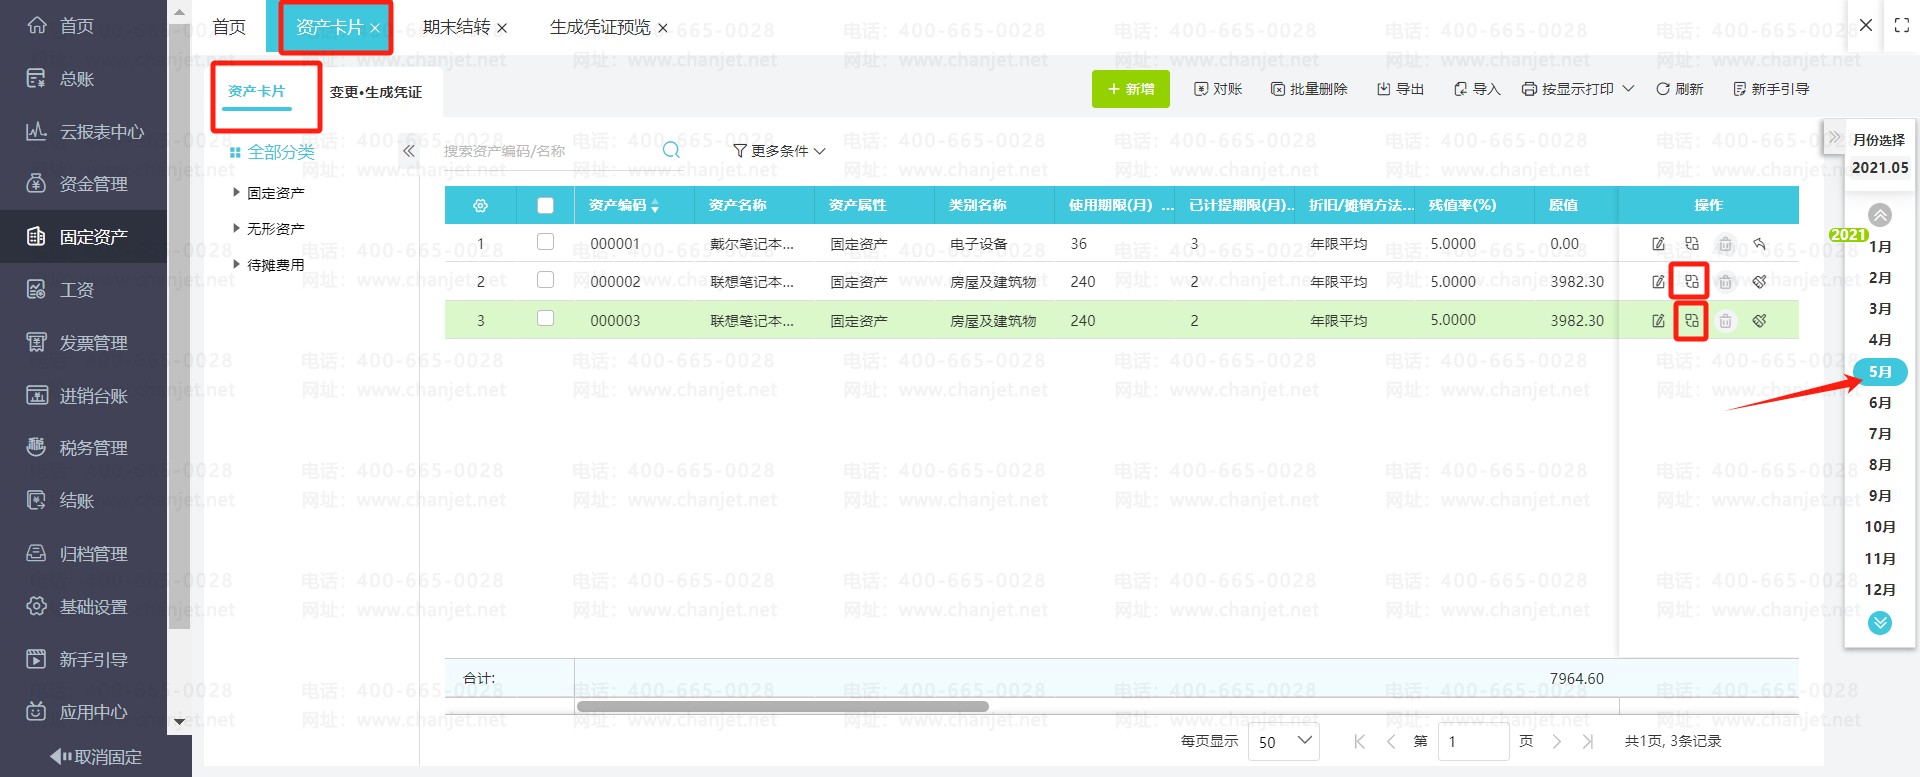Click the 批量删除 button

click(x=1309, y=89)
